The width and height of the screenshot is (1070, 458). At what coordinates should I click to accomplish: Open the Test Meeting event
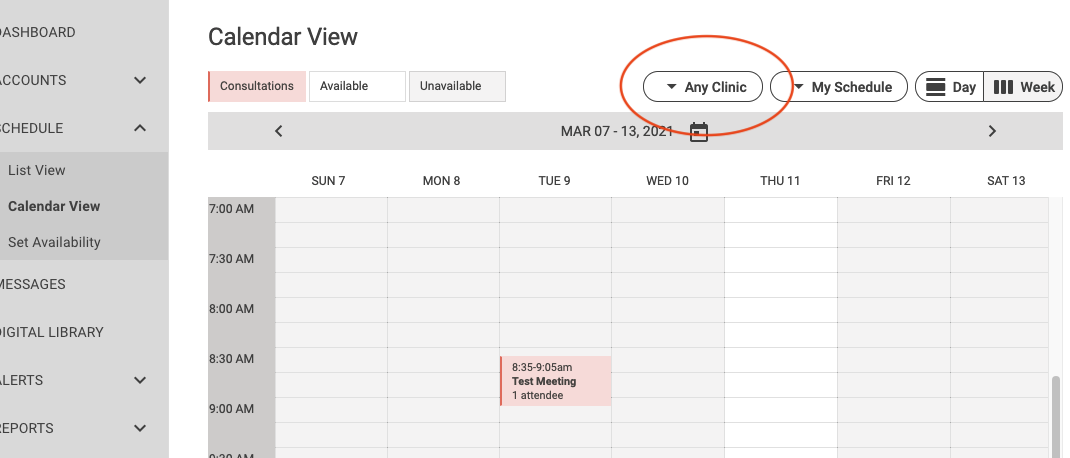tap(556, 381)
